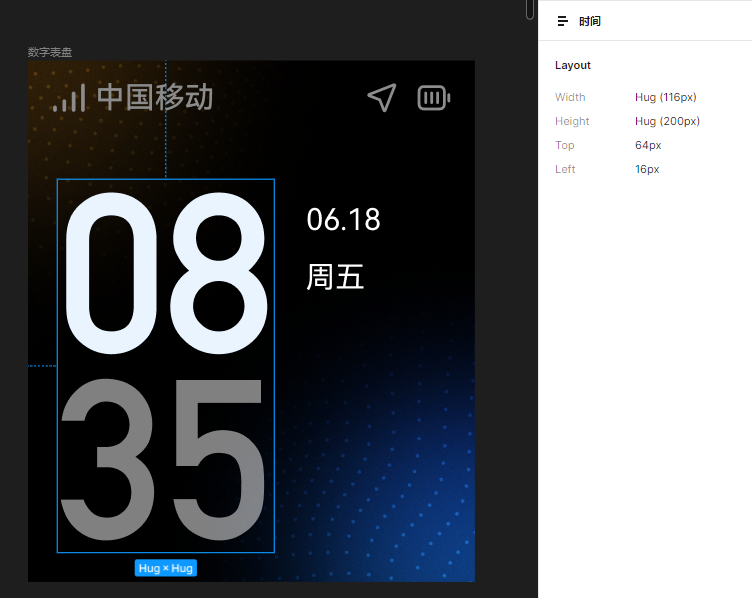Click the vertical scrollbar handle near top
Screen dimensions: 752x598
tap(530, 9)
